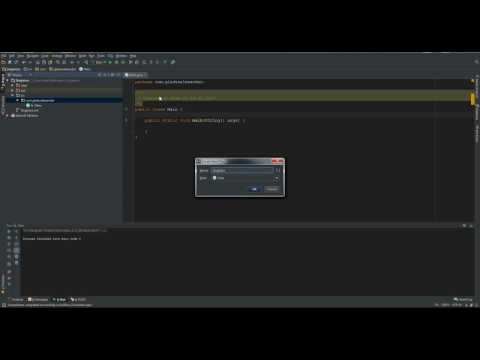
Task: Select the highlighted package in the project tree
Action: (38, 100)
